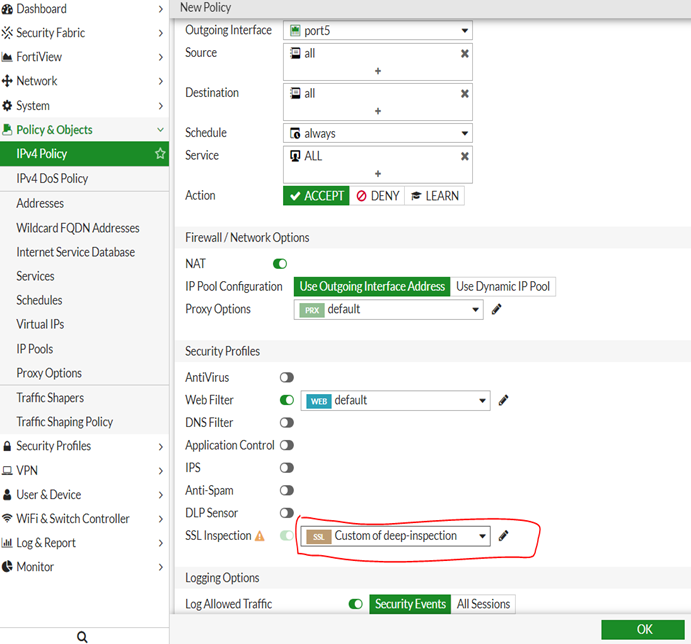Click the User & Device person icon
This screenshot has height=644, width=691.
[7, 495]
